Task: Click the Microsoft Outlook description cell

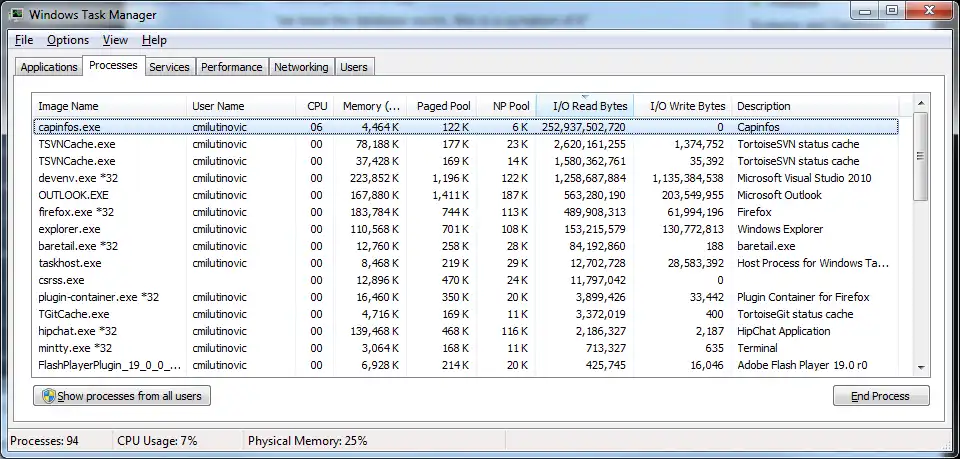Action: [x=779, y=195]
